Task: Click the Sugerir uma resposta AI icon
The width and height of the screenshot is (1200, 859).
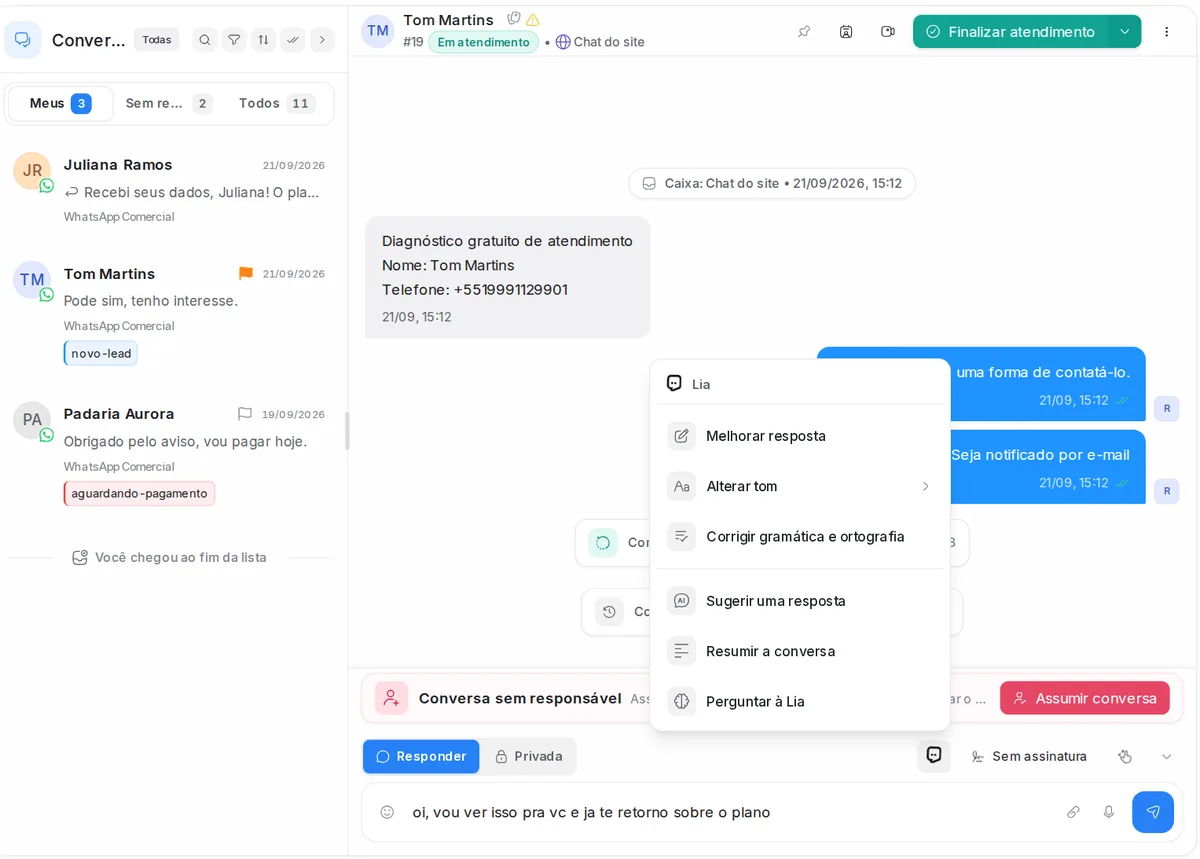Action: [x=681, y=601]
